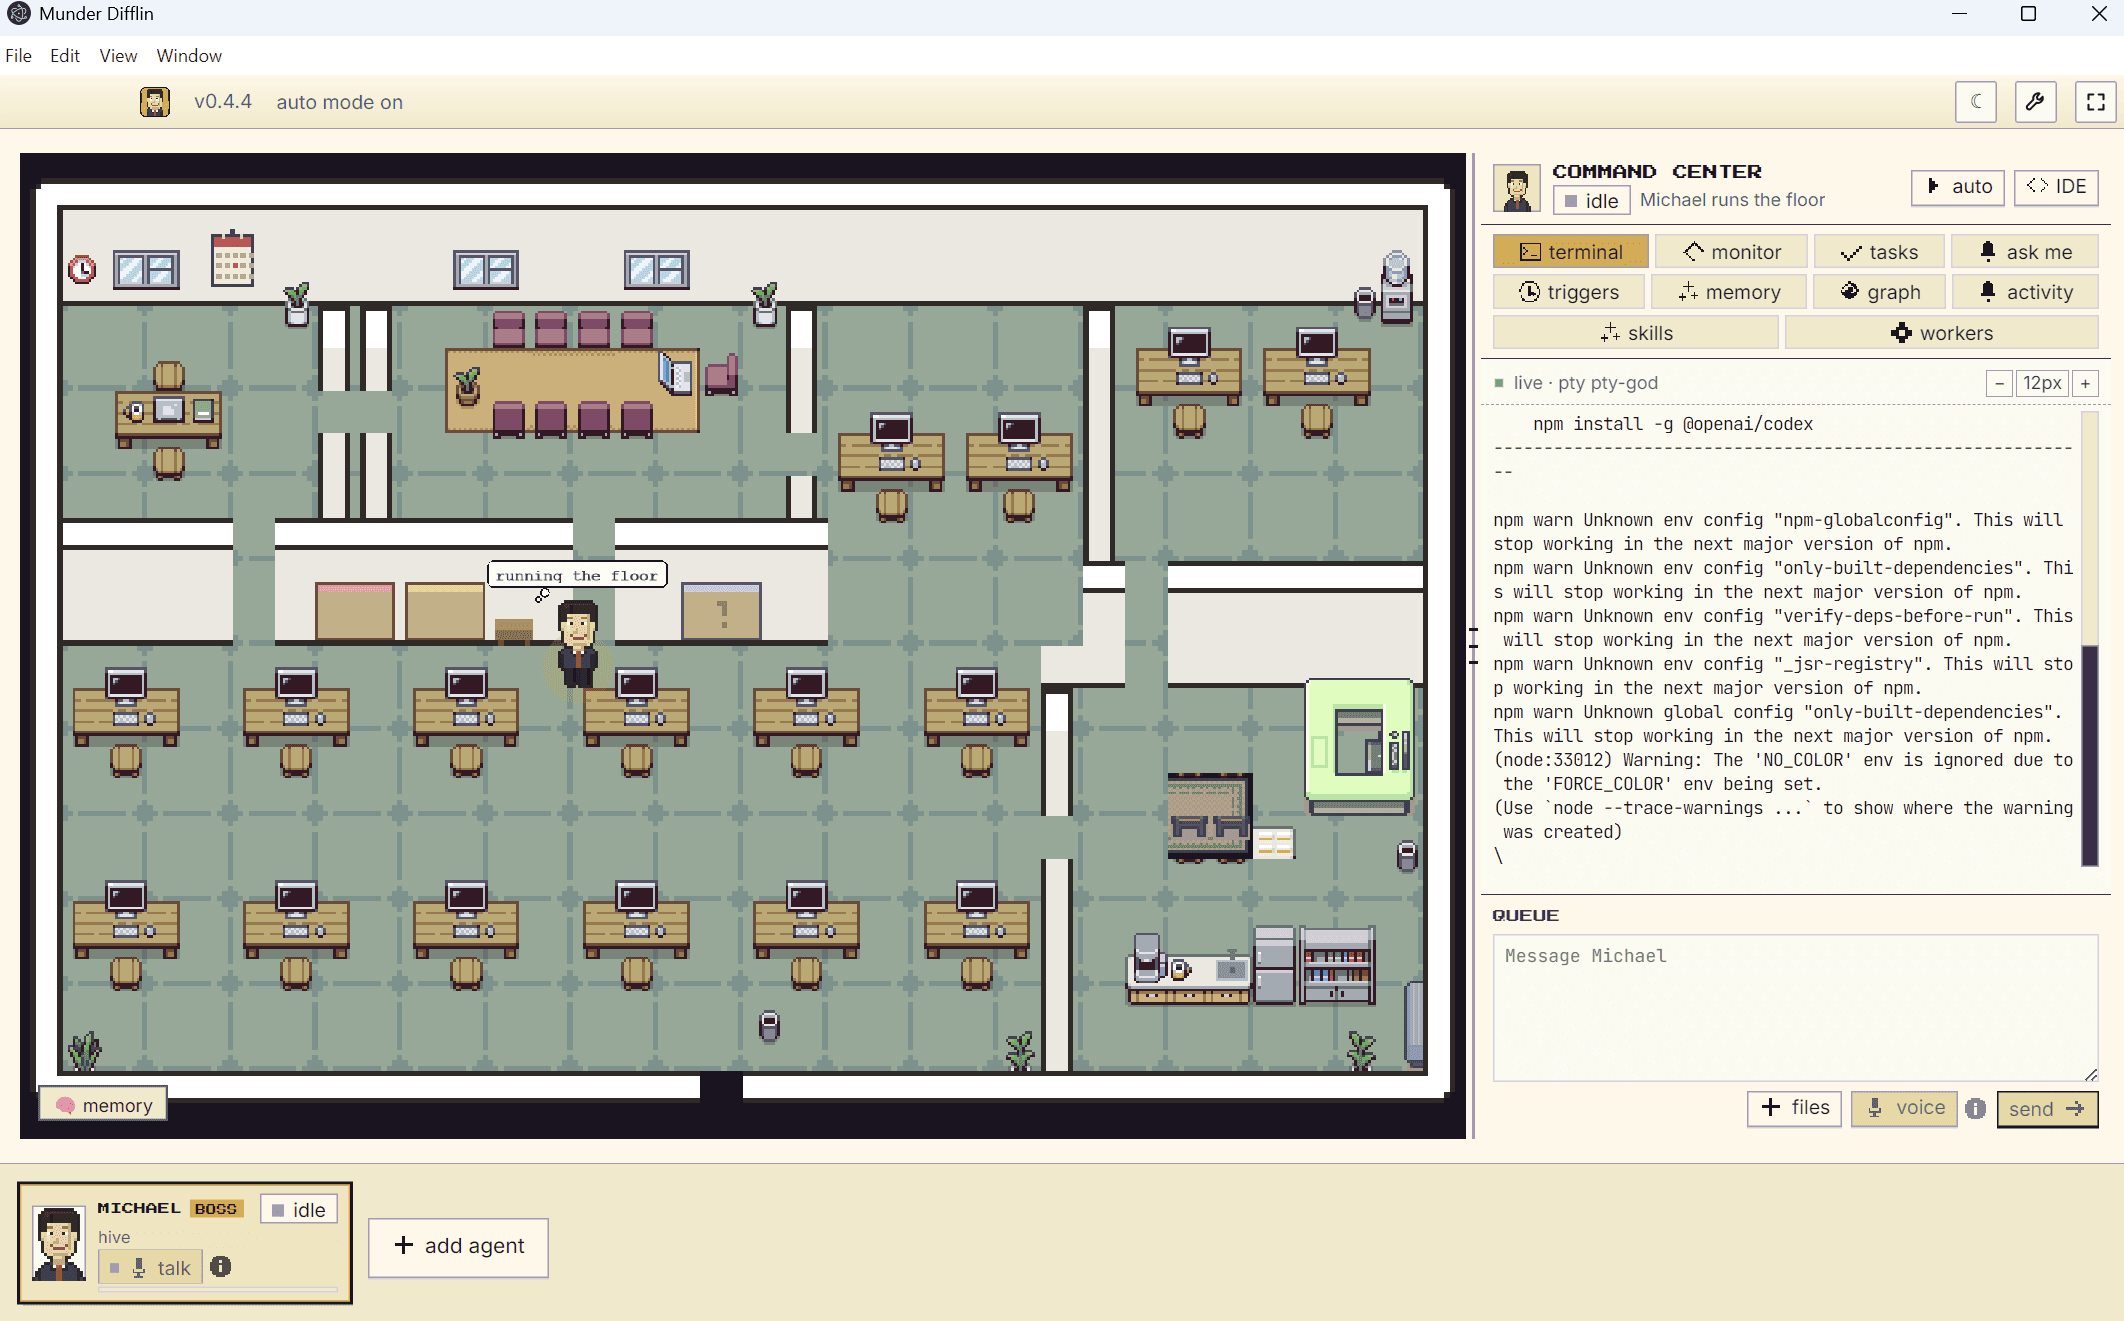Screen dimensions: 2124x1321
Task: Click the add agent button
Action: point(458,1247)
